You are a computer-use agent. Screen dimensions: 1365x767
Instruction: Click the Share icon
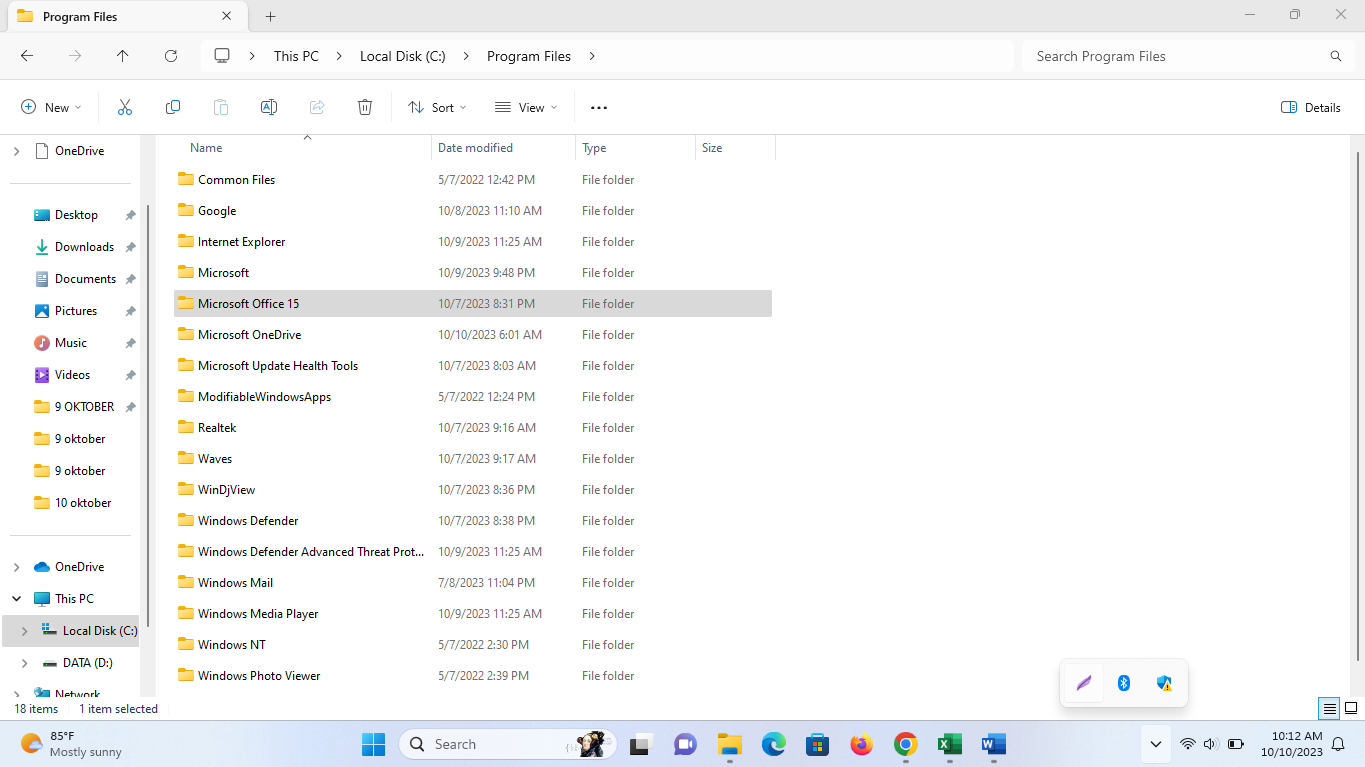point(317,107)
